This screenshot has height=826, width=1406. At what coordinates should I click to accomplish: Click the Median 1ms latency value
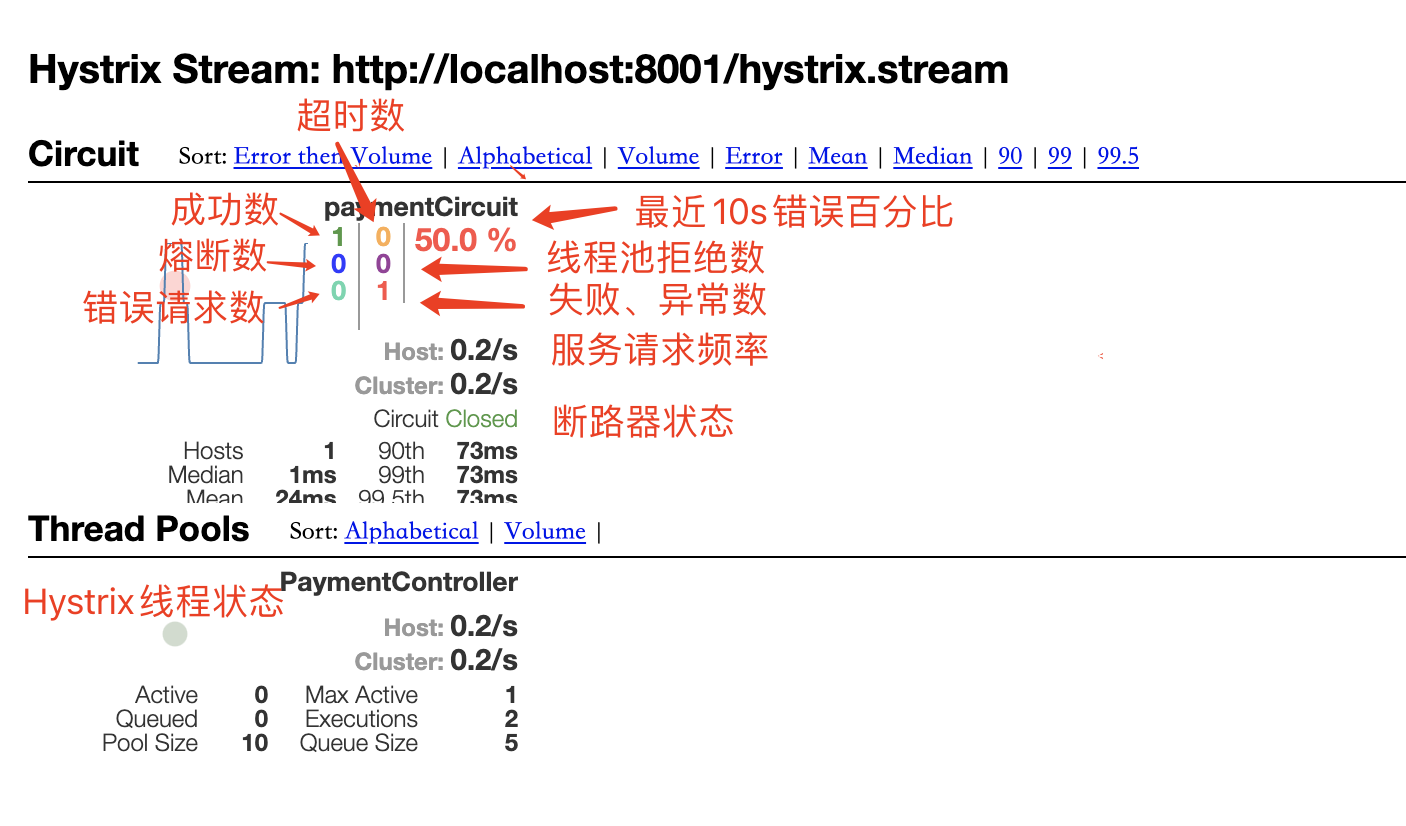(x=313, y=475)
